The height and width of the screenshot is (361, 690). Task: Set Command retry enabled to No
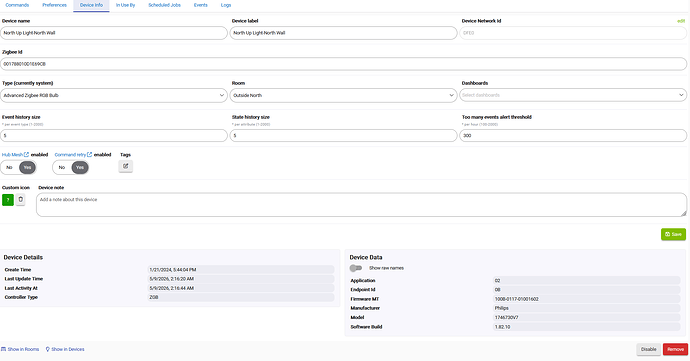(62, 168)
